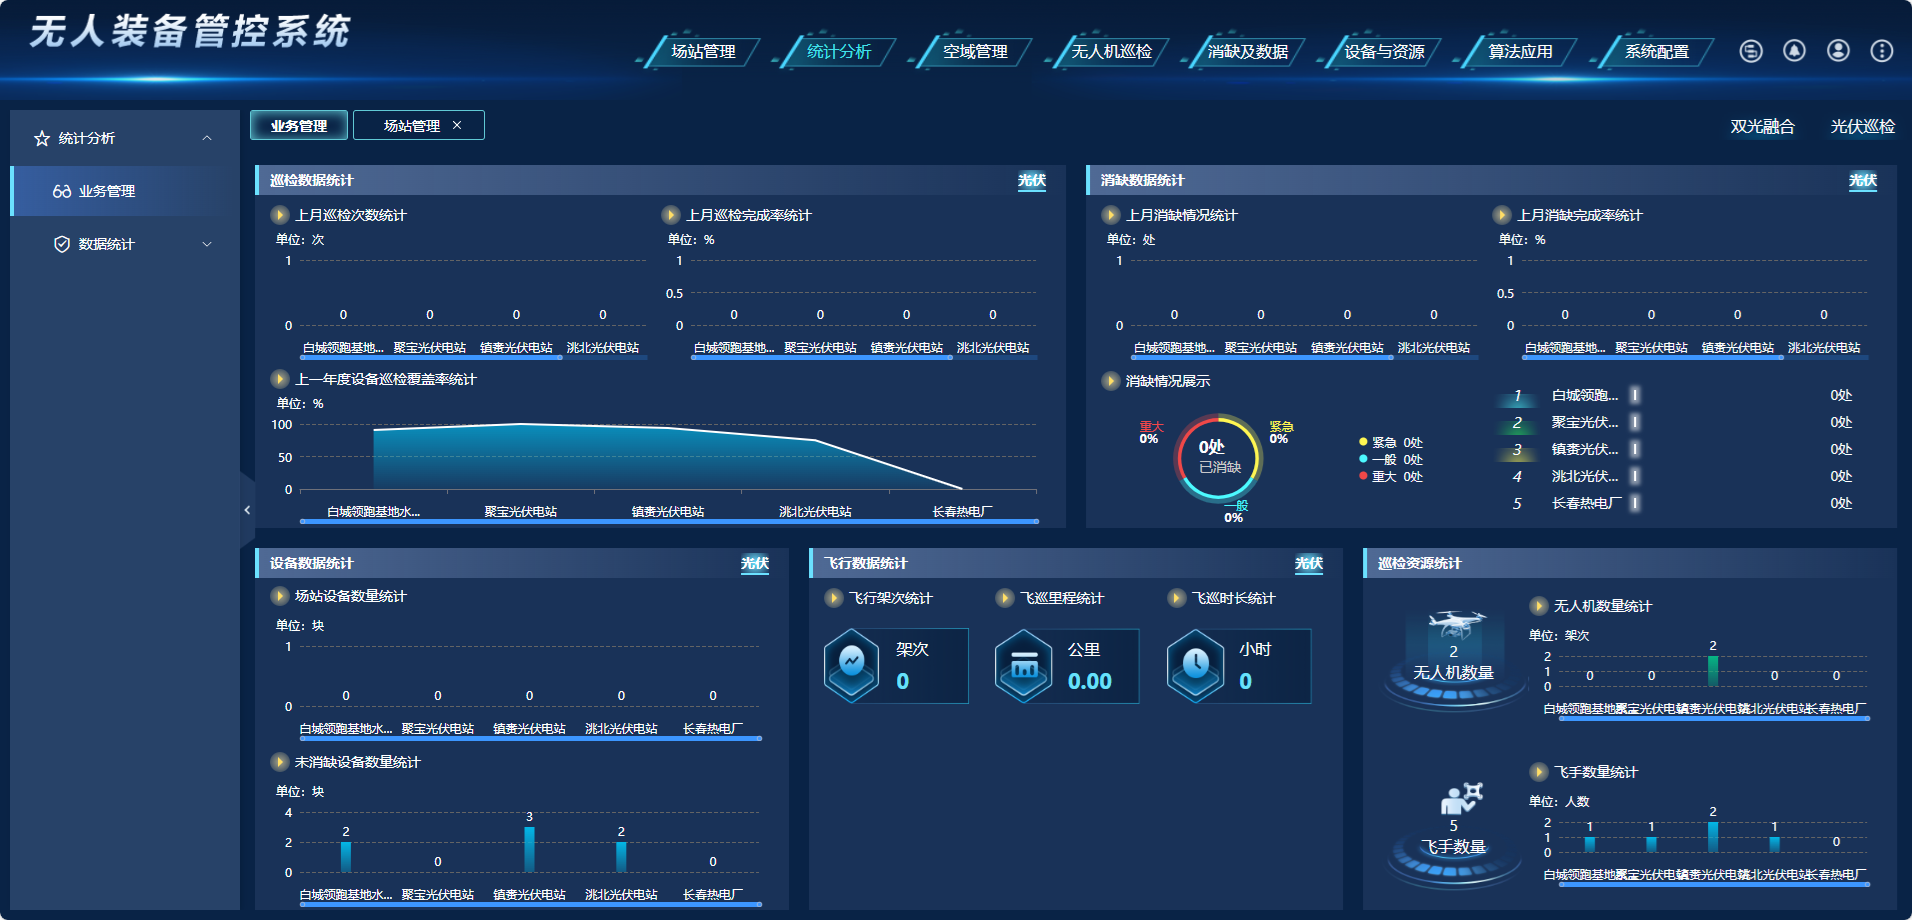Open the 无人机巡检 top menu

(1111, 52)
